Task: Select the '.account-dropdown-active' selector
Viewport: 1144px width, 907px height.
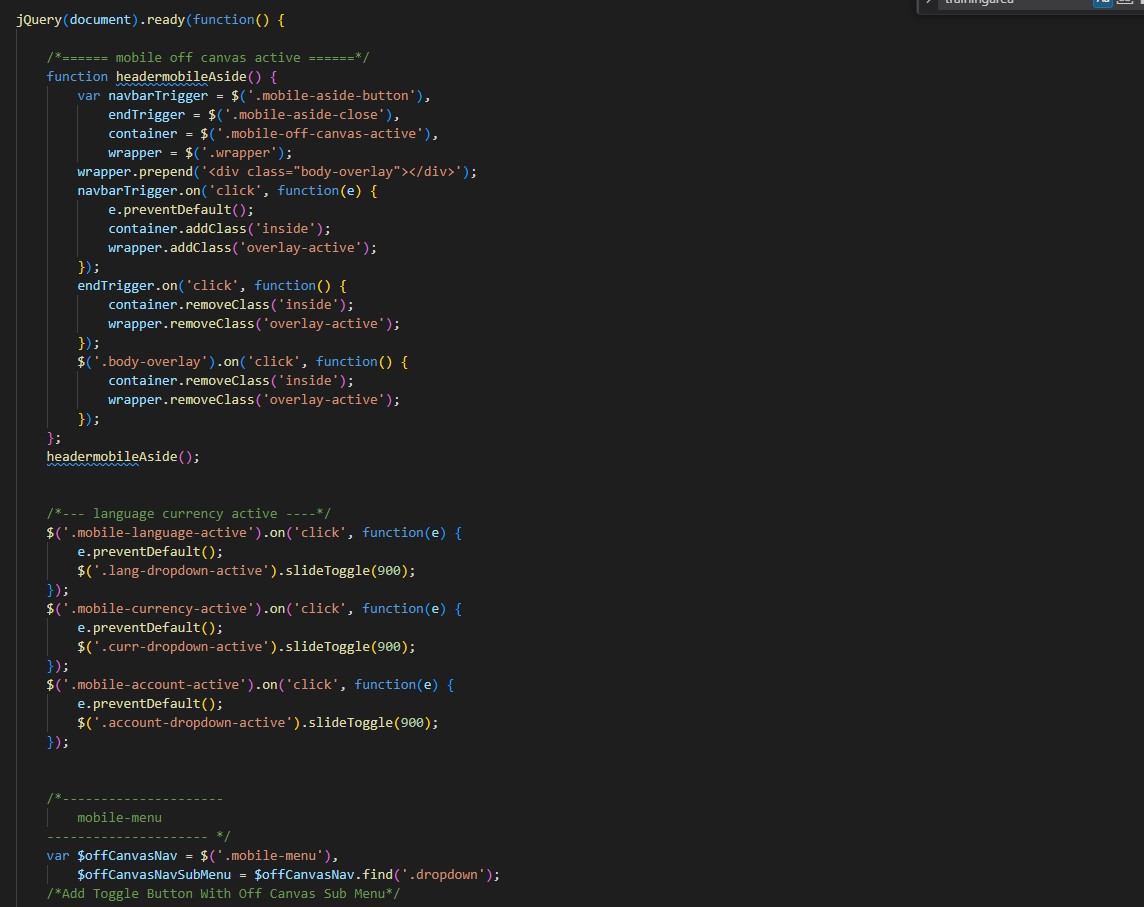Action: (193, 722)
